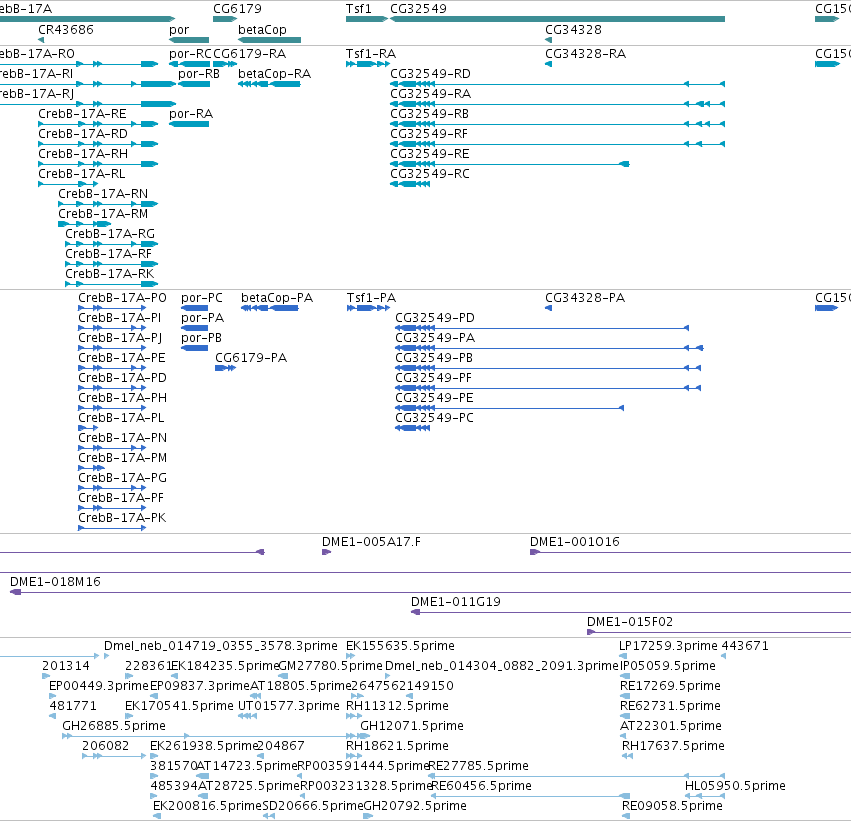The image size is (851, 821).
Task: Select transcript CrebB-17A-RH
Action: point(83,154)
